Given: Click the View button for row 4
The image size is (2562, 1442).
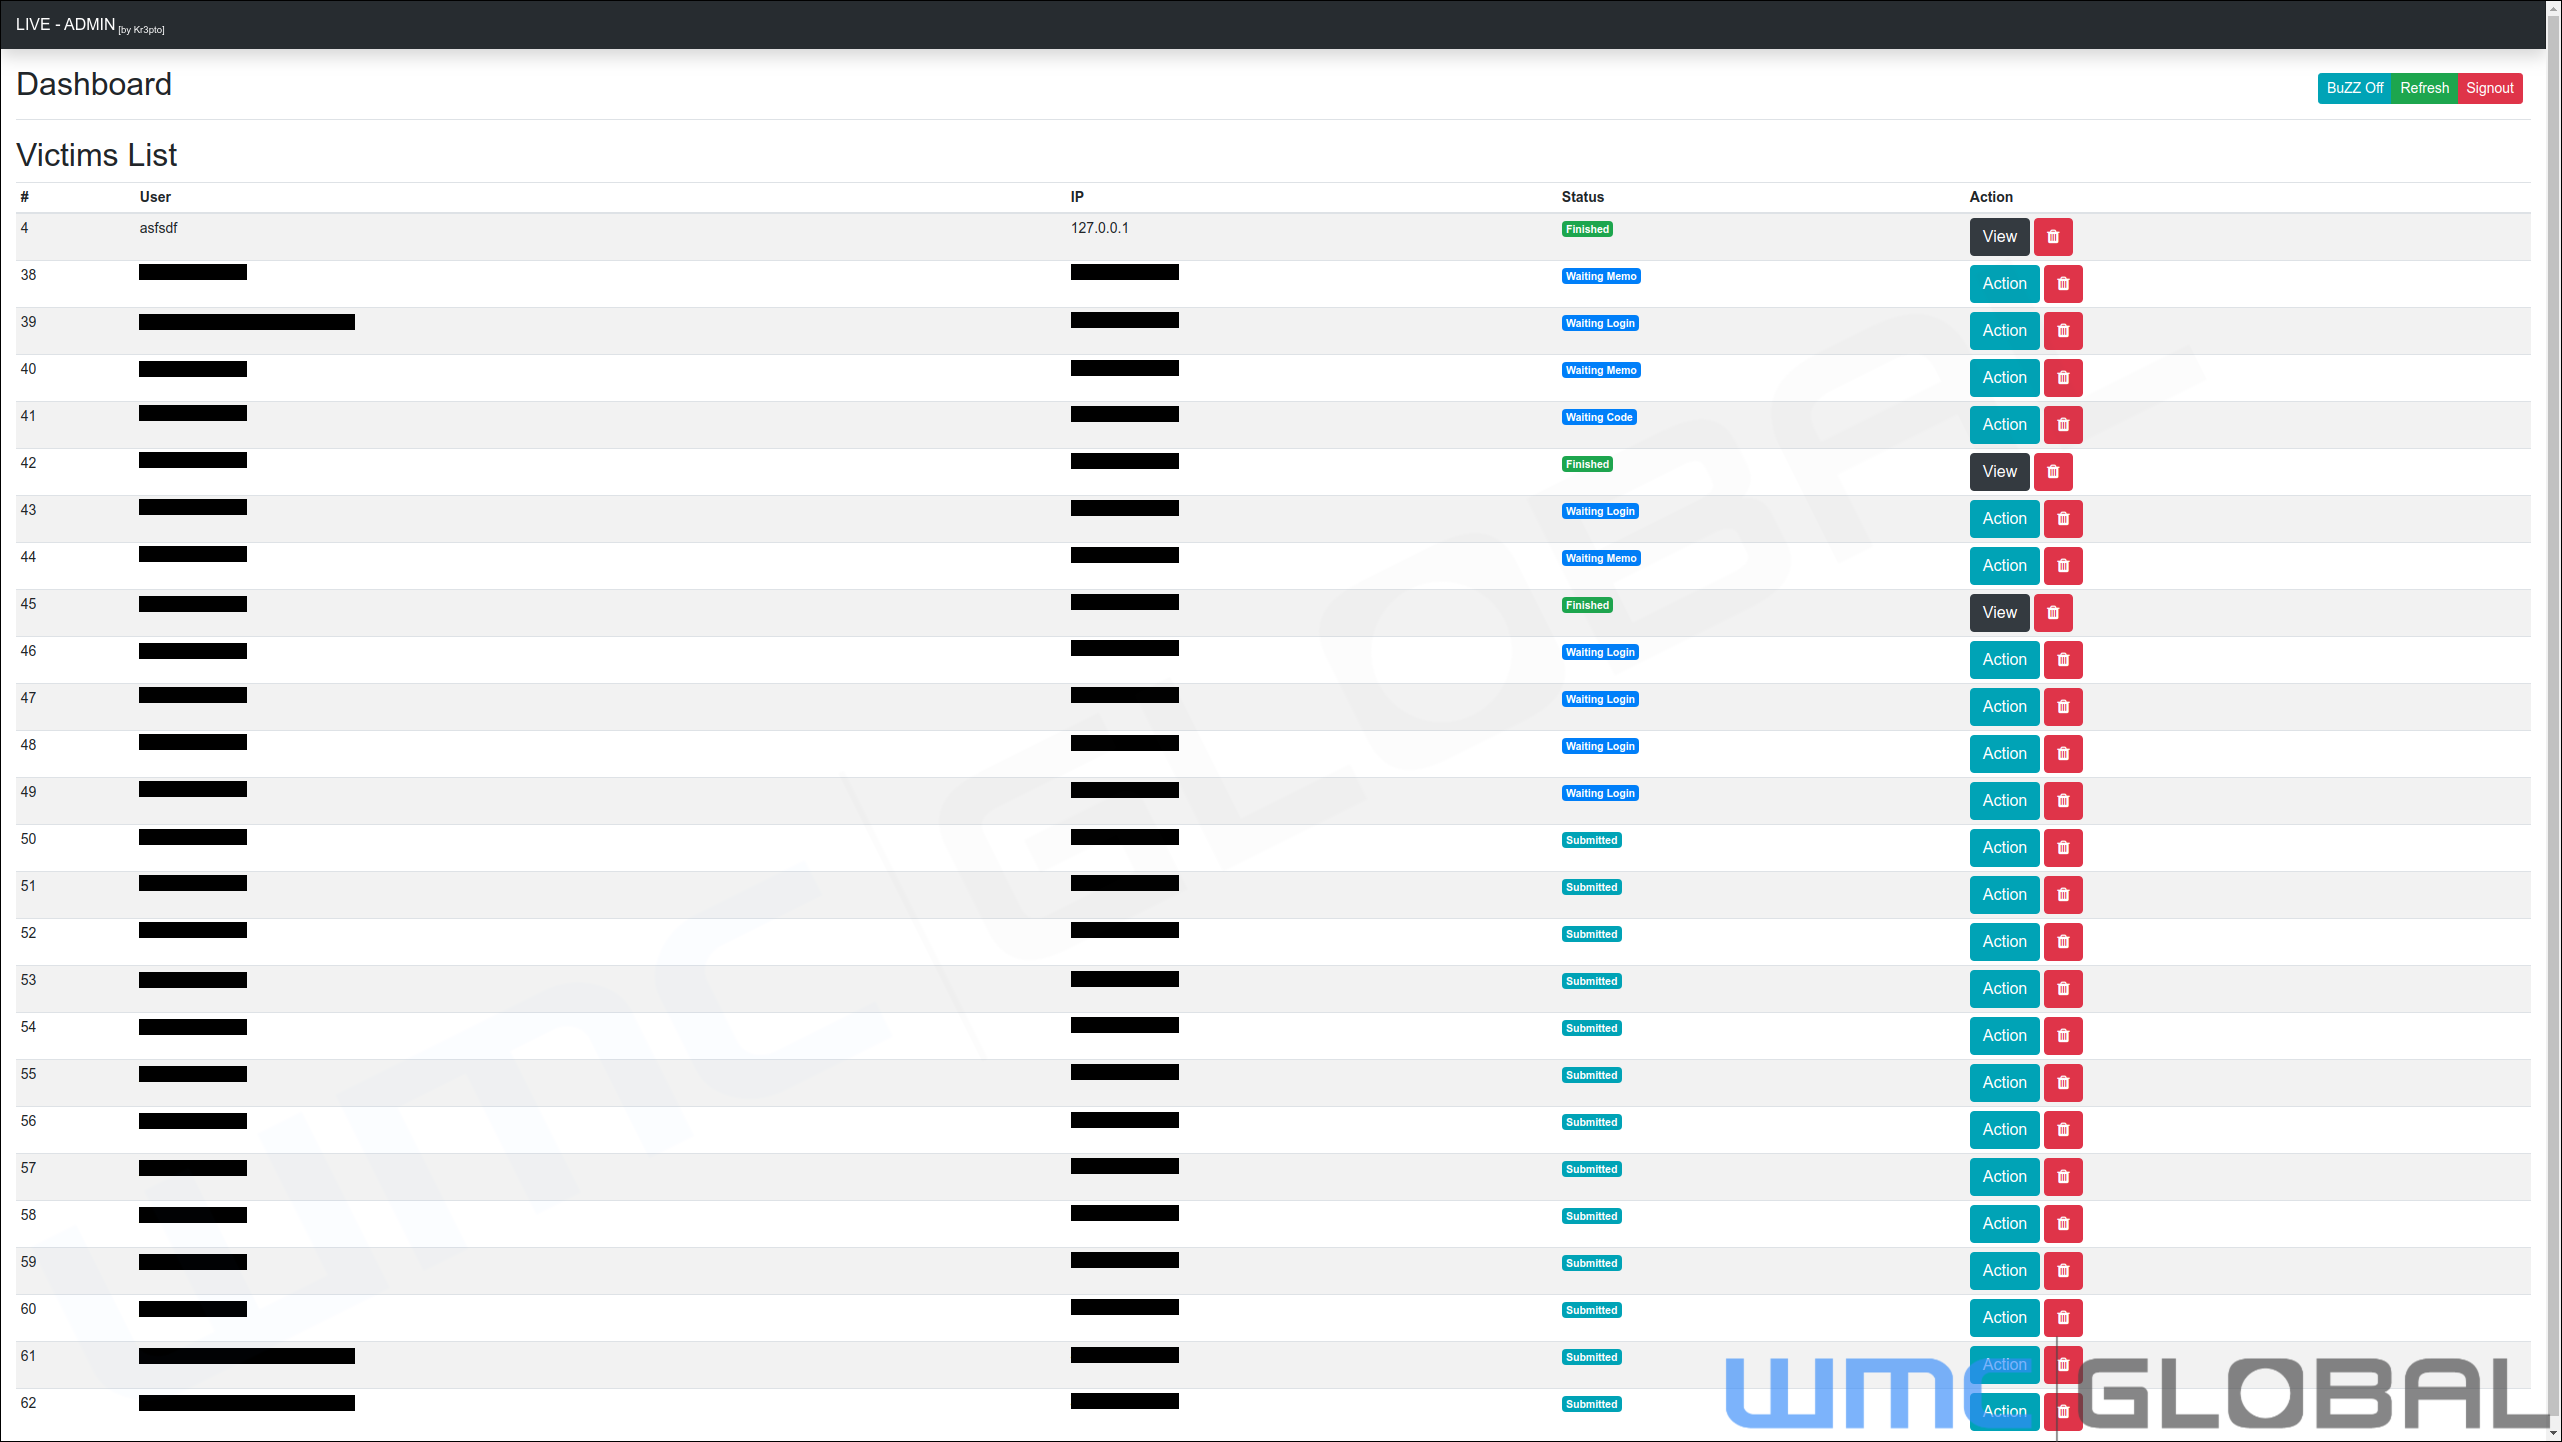Looking at the screenshot, I should point(1999,236).
